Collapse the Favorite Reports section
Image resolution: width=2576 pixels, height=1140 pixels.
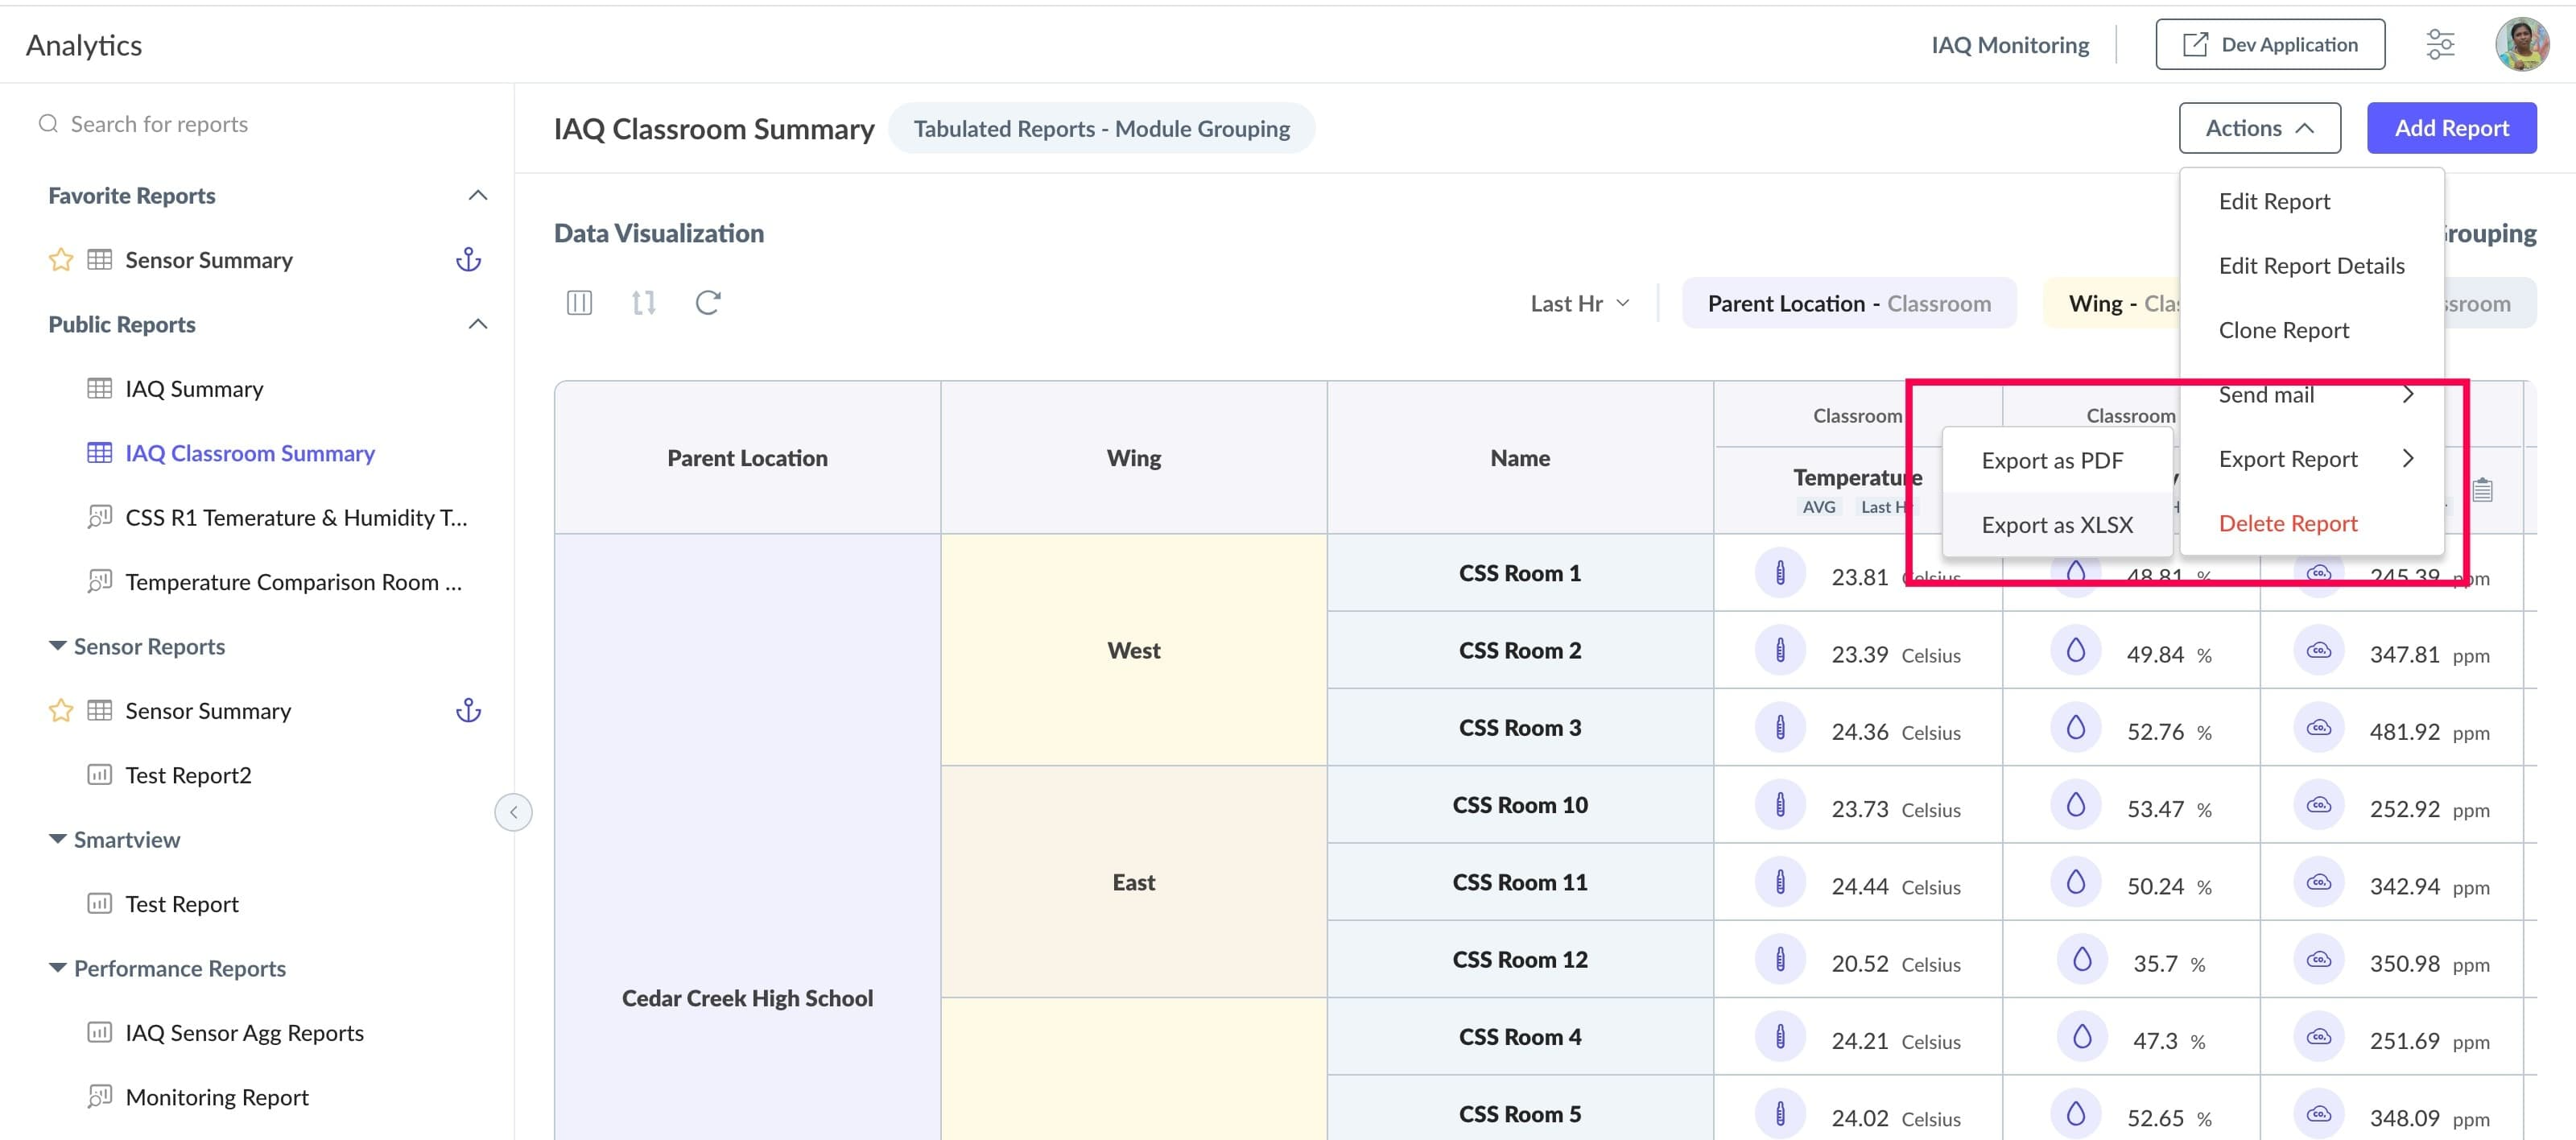[x=478, y=195]
